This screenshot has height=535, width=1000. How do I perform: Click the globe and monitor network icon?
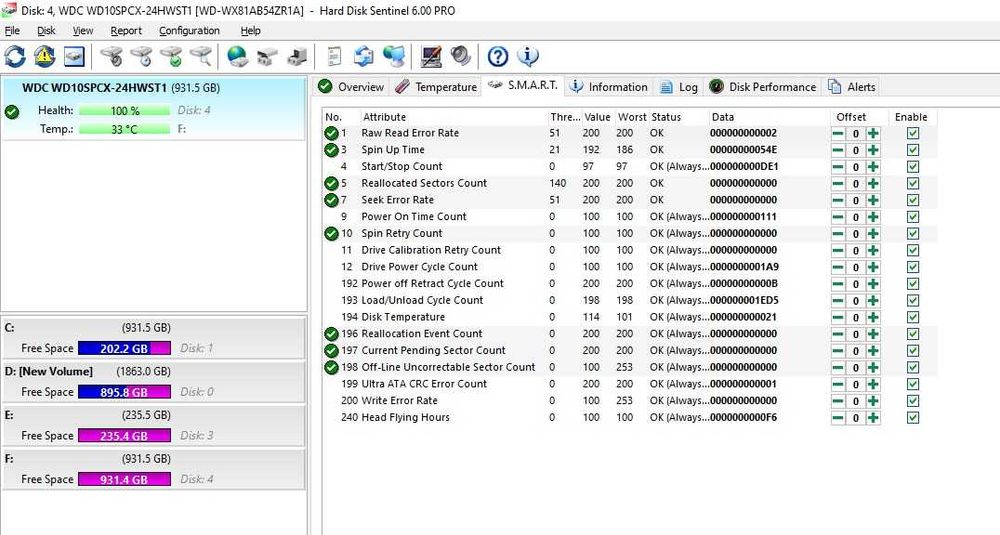[x=393, y=56]
